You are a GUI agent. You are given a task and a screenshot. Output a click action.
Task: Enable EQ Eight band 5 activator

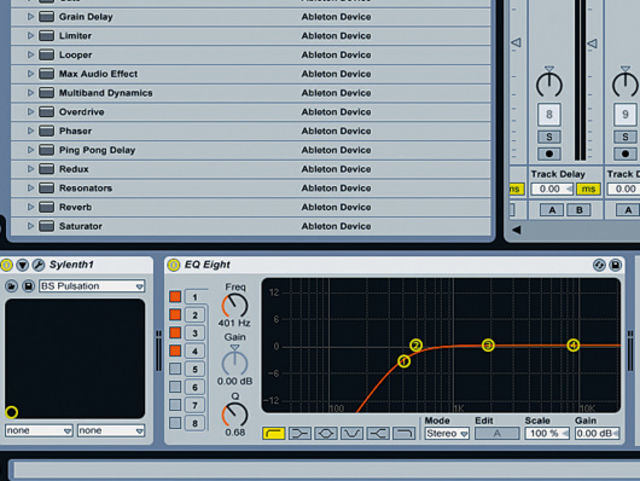coord(176,369)
